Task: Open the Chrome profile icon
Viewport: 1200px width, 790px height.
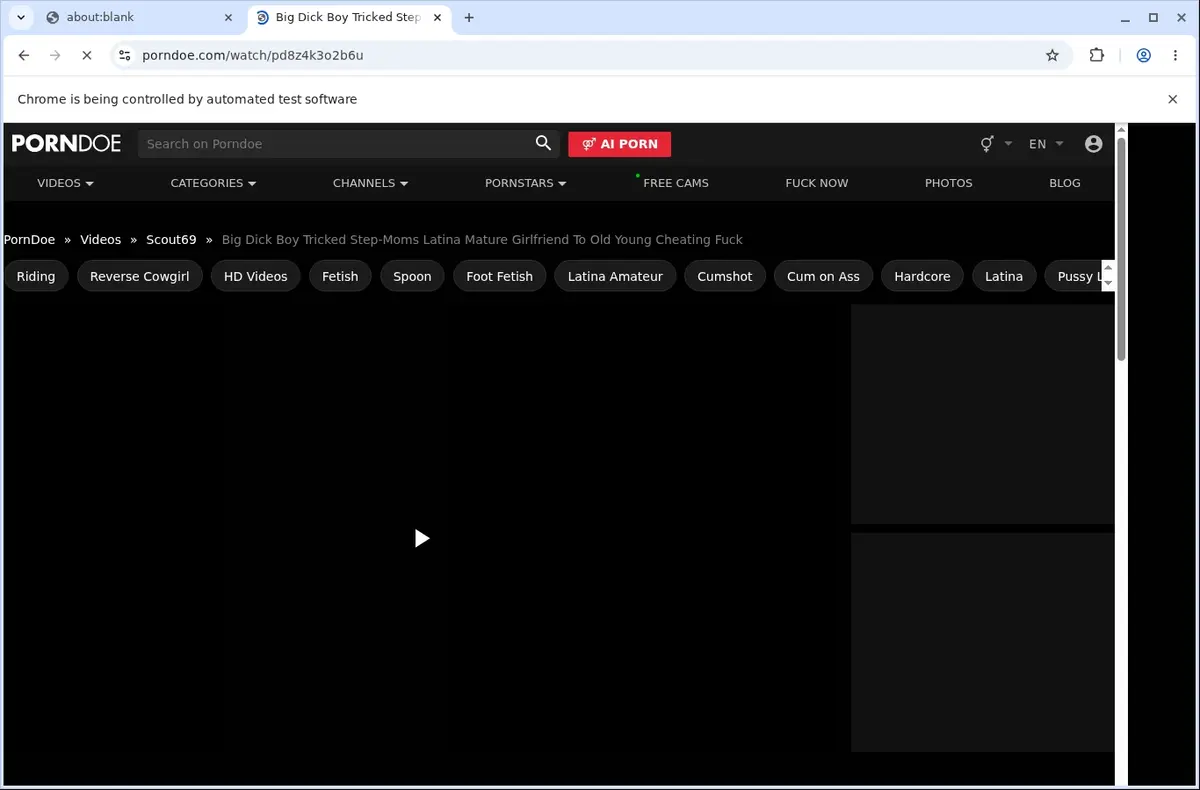Action: (1144, 55)
